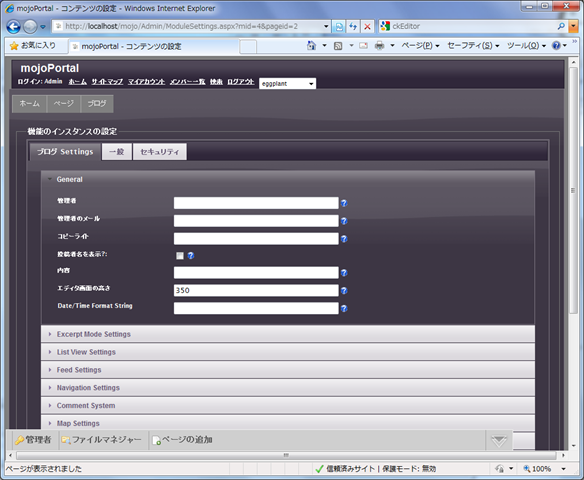Click the search magnifier icon in search box
This screenshot has height=480, width=584.
(x=561, y=26)
